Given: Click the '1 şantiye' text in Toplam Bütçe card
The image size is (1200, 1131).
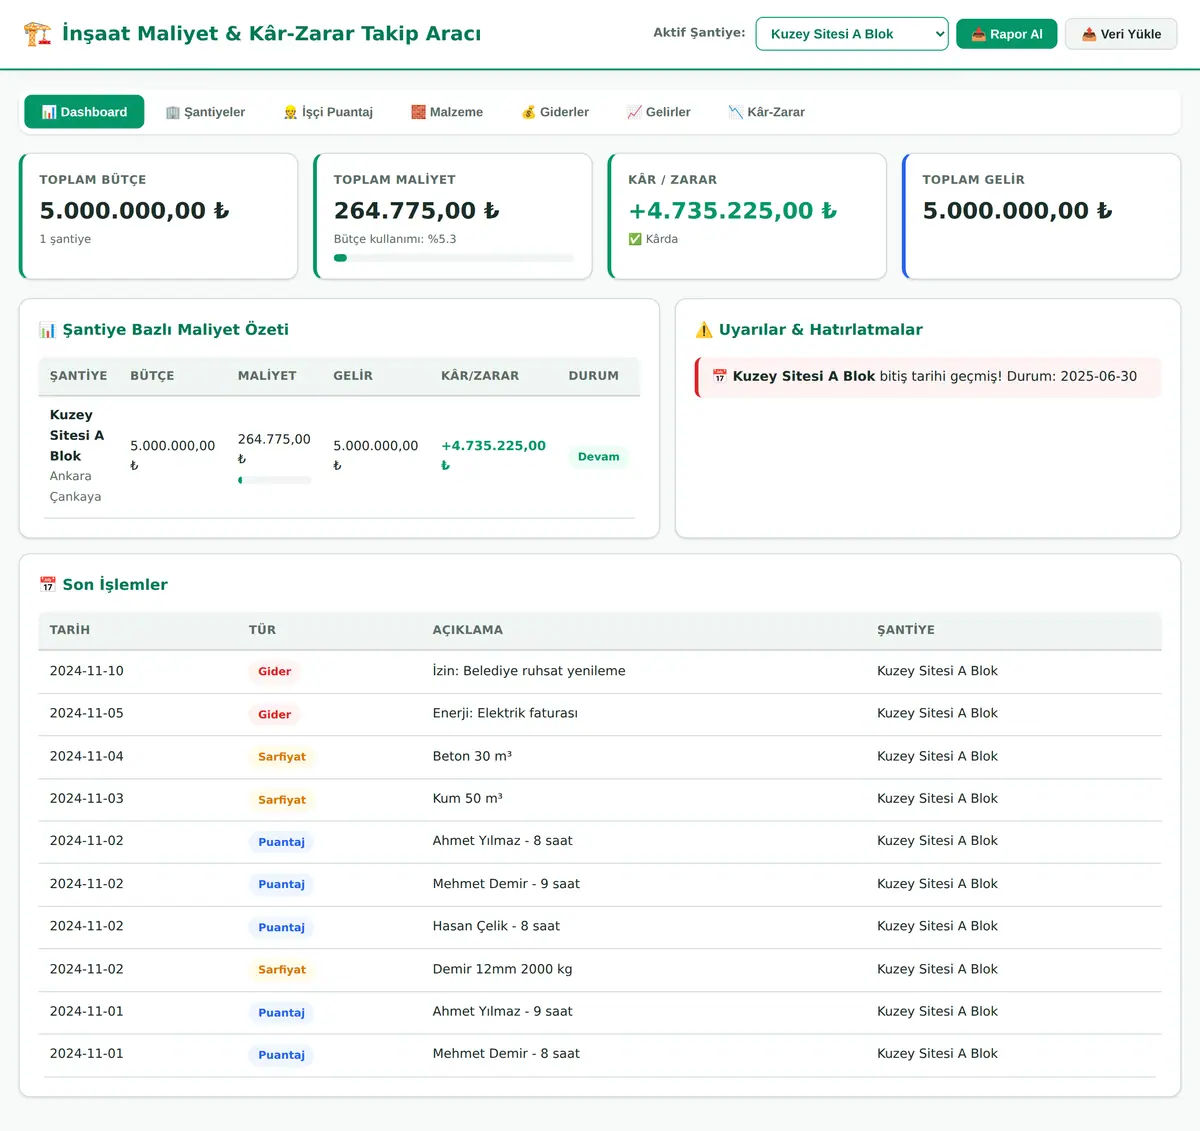Looking at the screenshot, I should coord(65,239).
